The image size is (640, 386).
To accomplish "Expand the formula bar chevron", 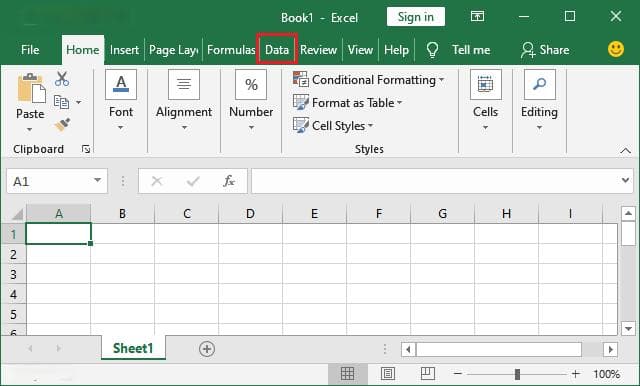I will [625, 180].
